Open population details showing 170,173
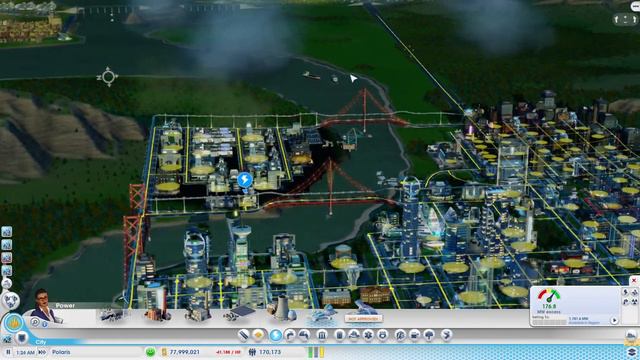 tap(265, 352)
